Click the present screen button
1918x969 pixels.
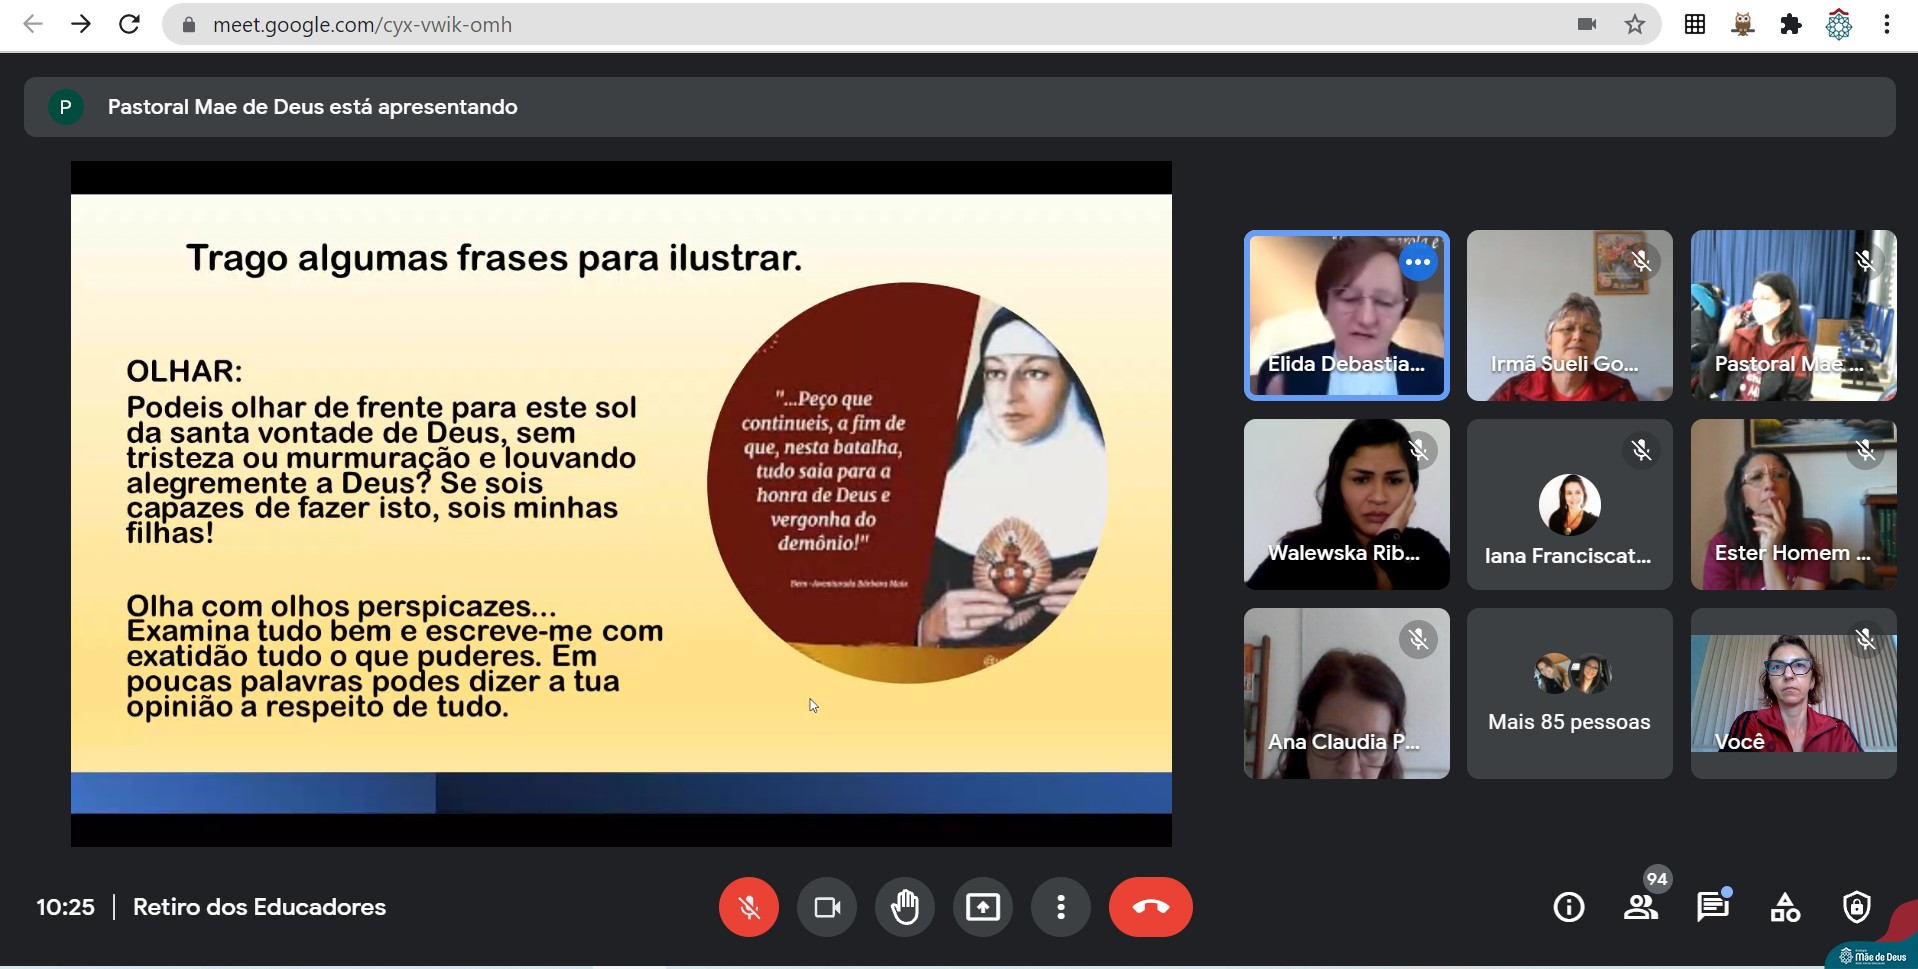[982, 907]
